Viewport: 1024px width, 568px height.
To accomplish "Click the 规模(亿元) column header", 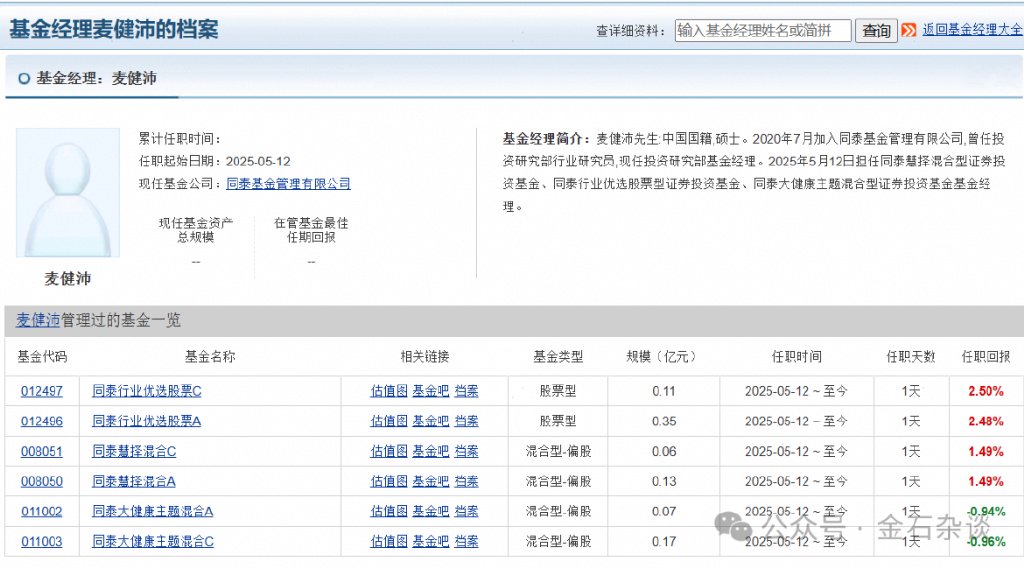I will (x=662, y=356).
